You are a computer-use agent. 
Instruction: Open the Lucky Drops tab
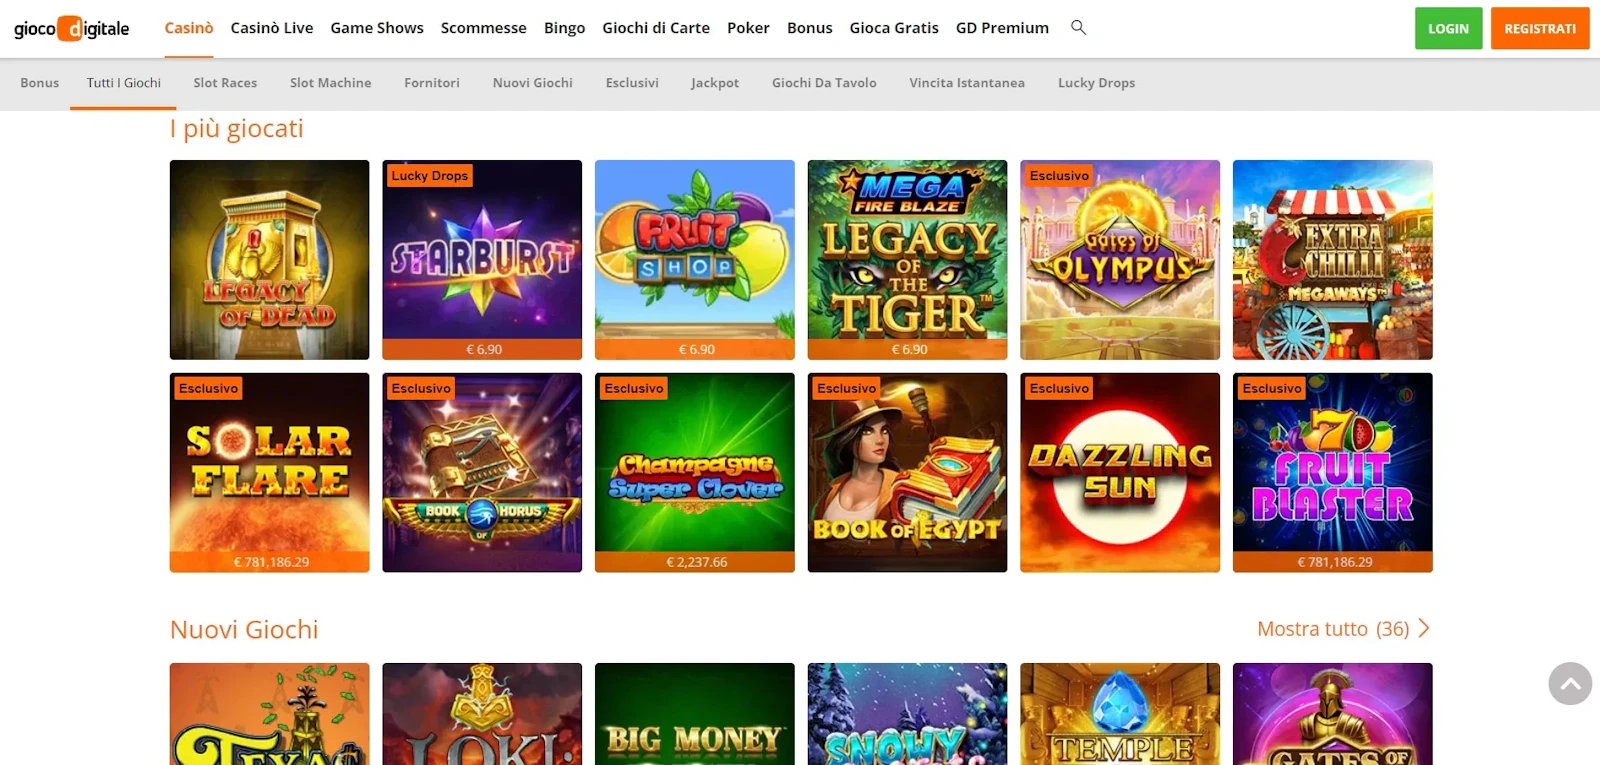coord(1096,83)
